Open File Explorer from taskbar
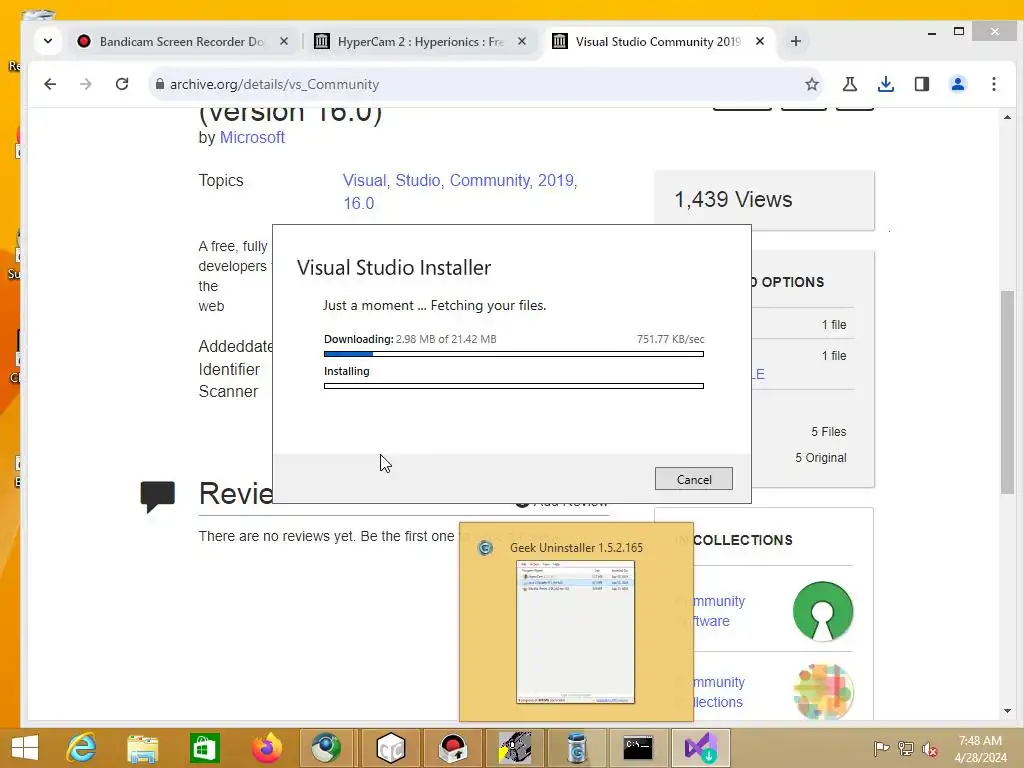The height and width of the screenshot is (768, 1024). click(x=142, y=748)
